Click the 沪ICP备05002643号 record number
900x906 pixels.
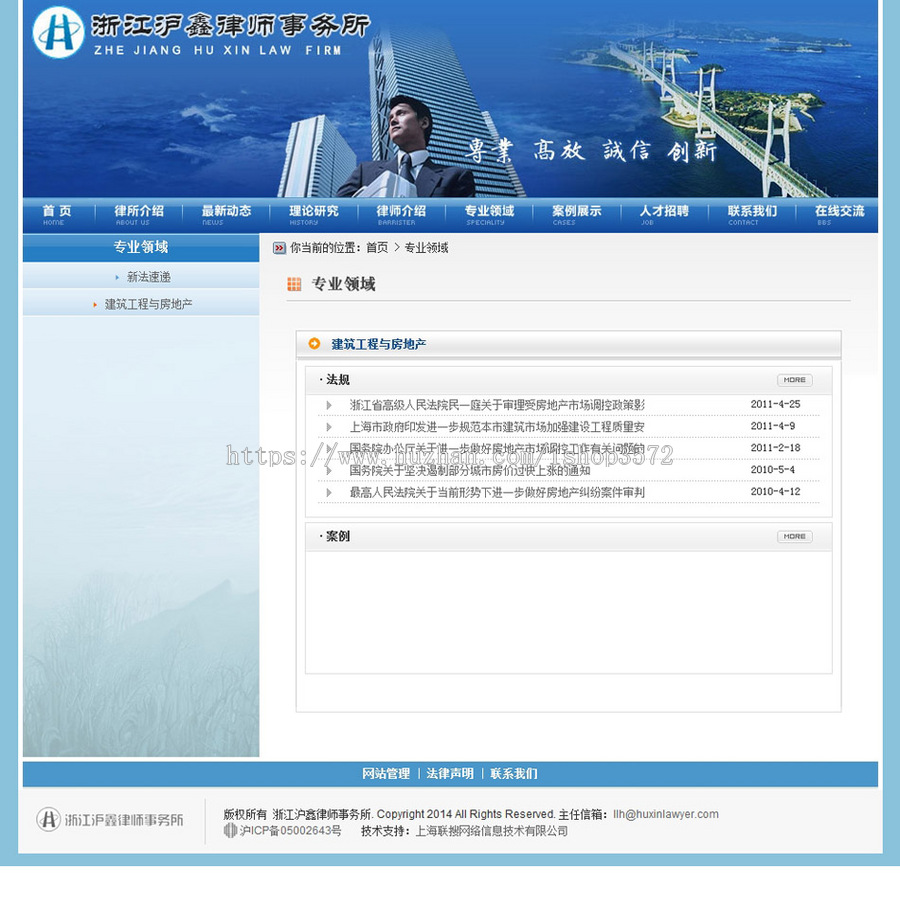(285, 829)
